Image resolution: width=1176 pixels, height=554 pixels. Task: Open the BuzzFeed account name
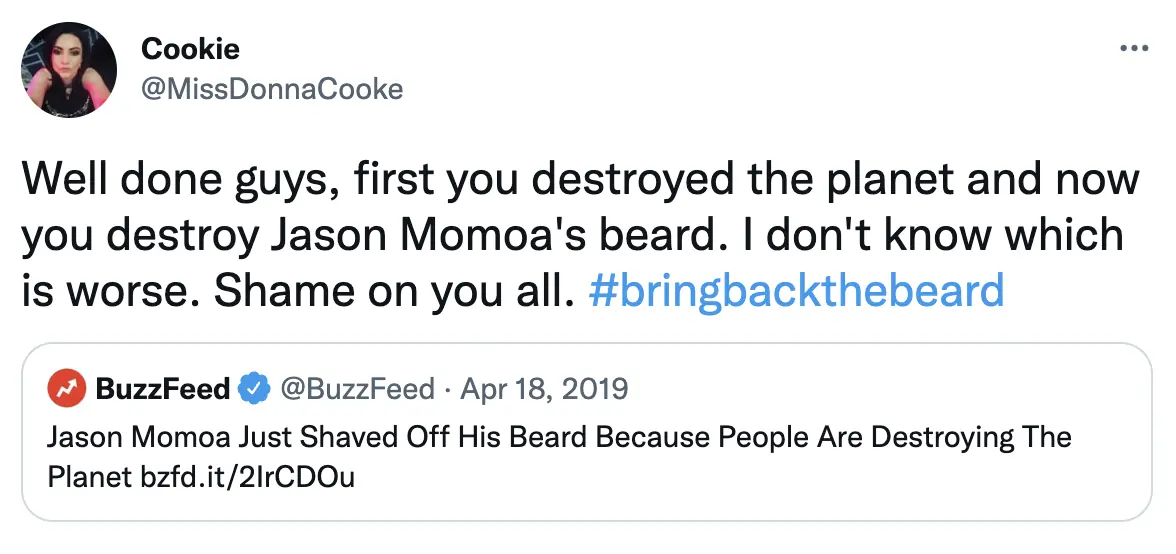pos(163,388)
